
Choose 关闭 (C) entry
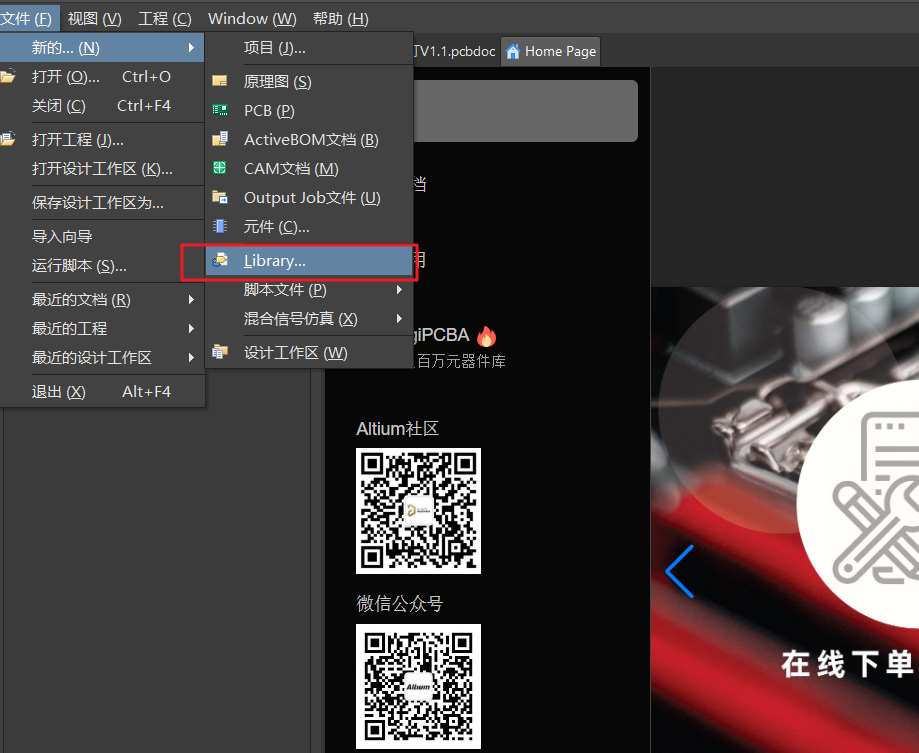click(102, 105)
